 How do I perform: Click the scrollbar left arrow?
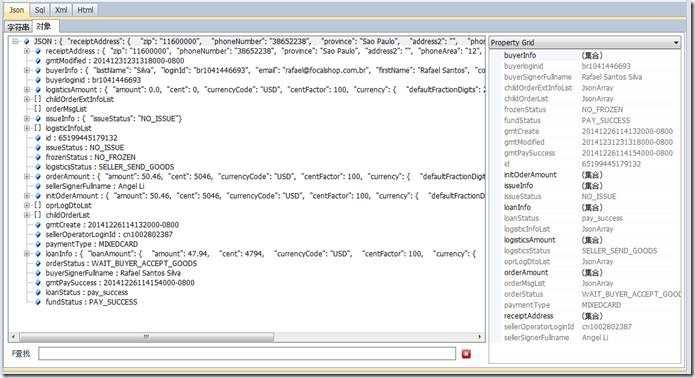(13, 337)
